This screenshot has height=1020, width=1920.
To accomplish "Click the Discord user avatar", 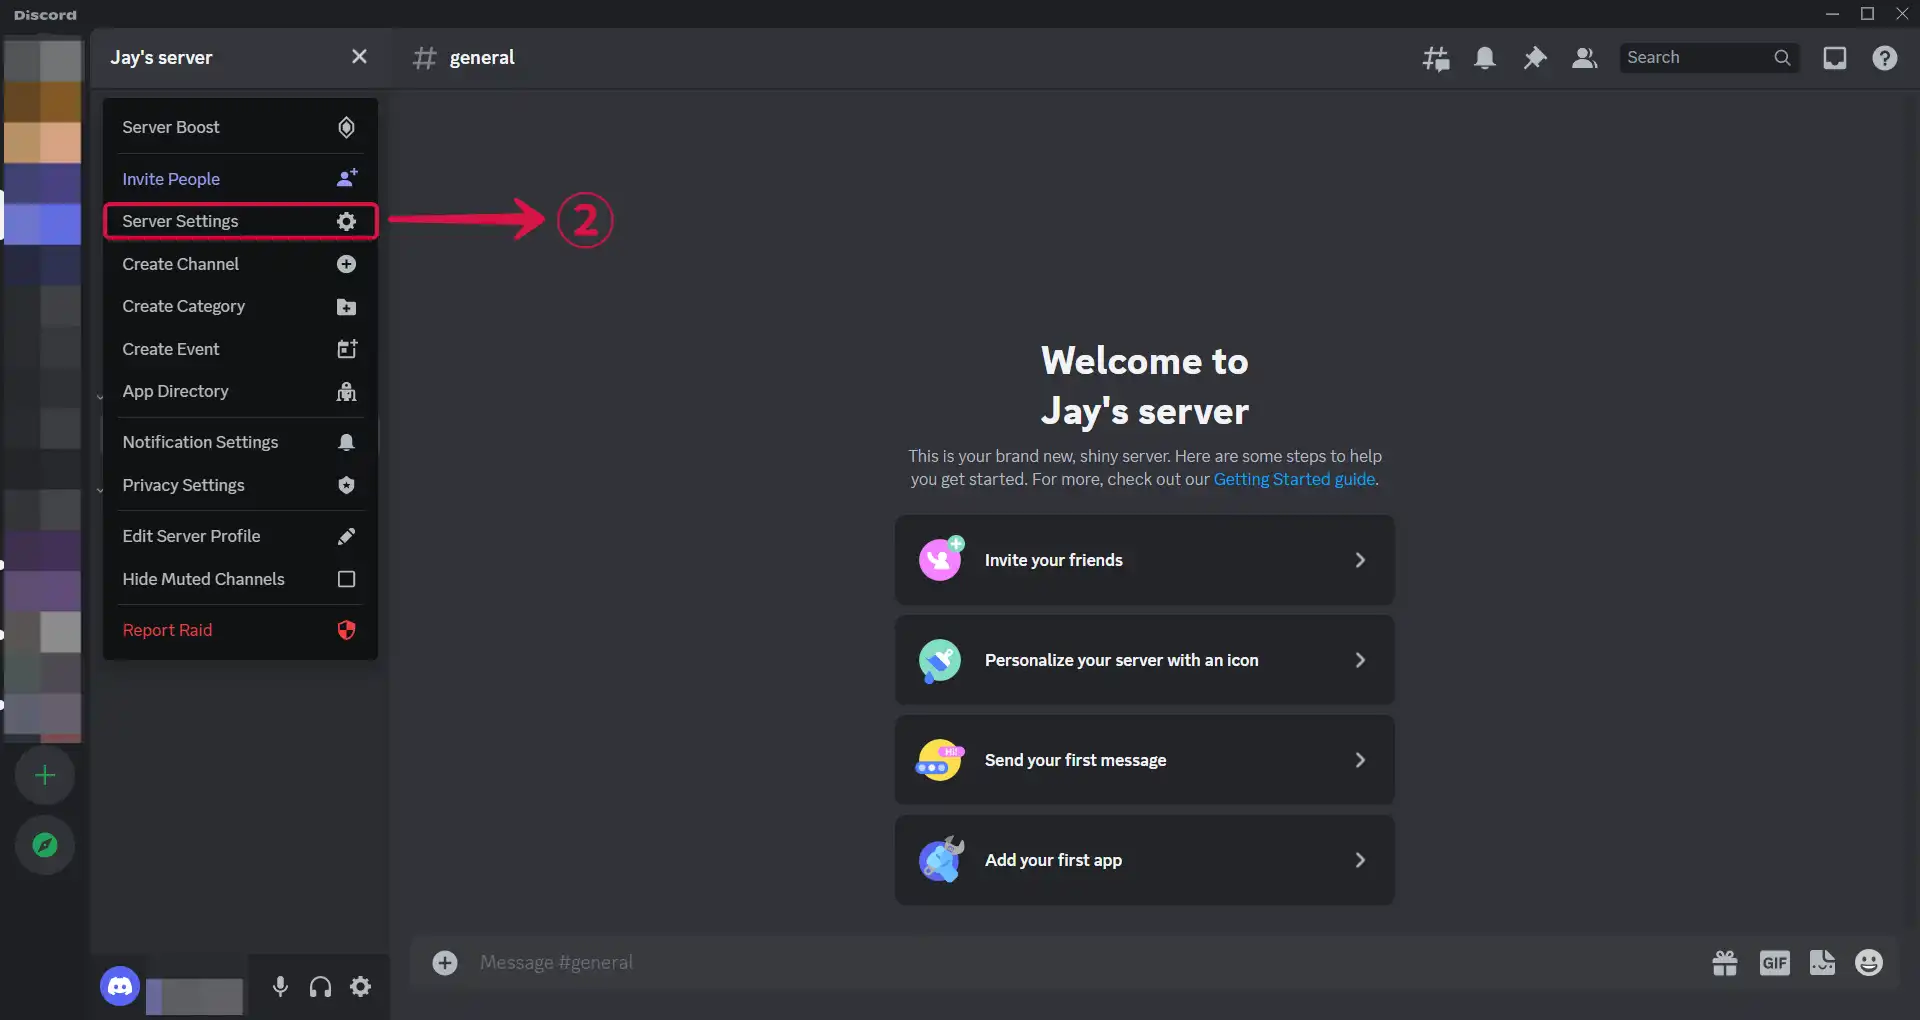I will coord(120,987).
